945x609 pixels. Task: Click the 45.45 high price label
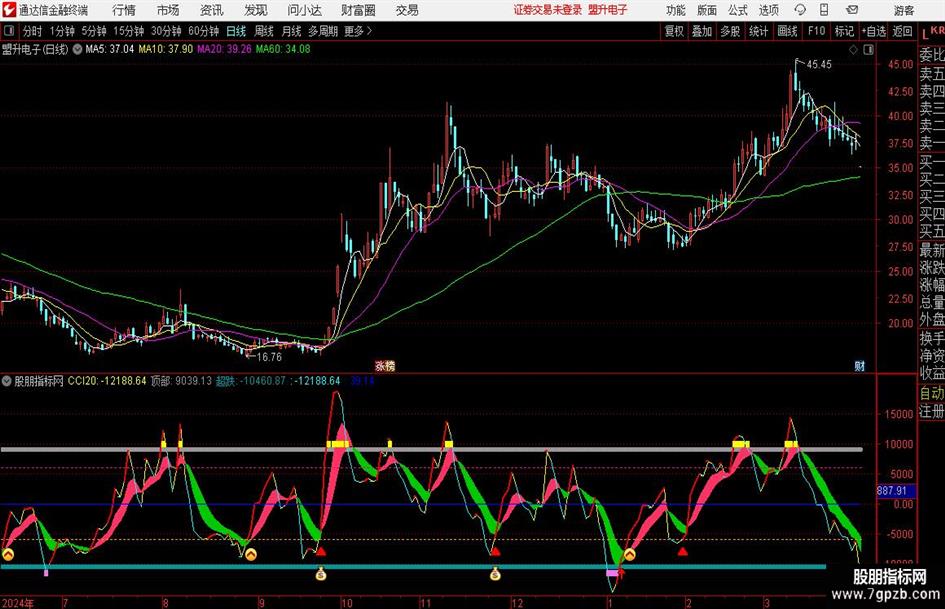tap(819, 65)
